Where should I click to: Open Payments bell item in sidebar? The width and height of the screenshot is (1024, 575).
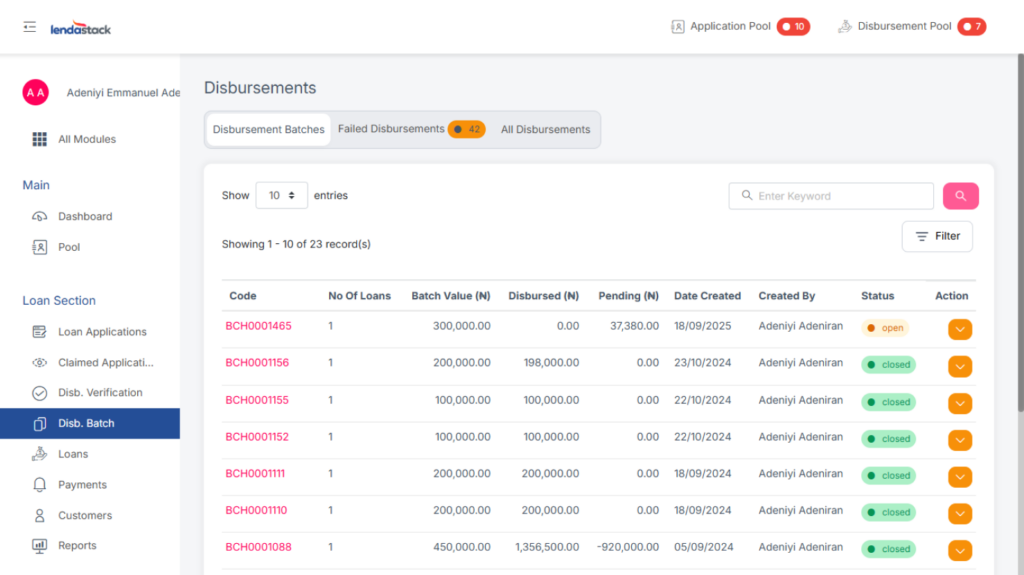pos(81,485)
